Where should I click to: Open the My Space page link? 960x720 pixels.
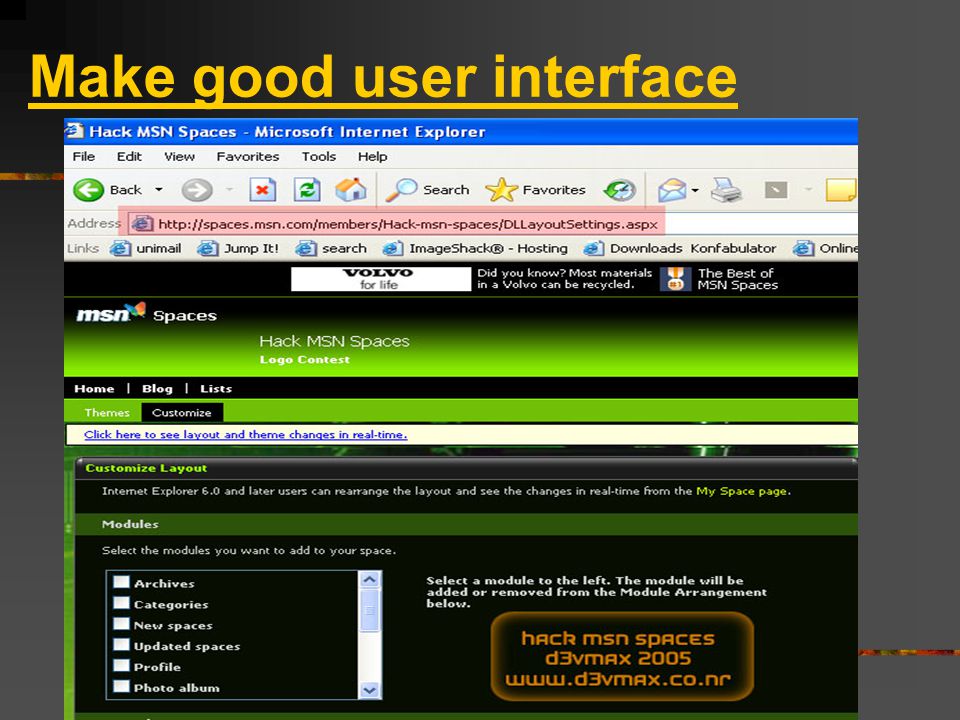pyautogui.click(x=741, y=491)
